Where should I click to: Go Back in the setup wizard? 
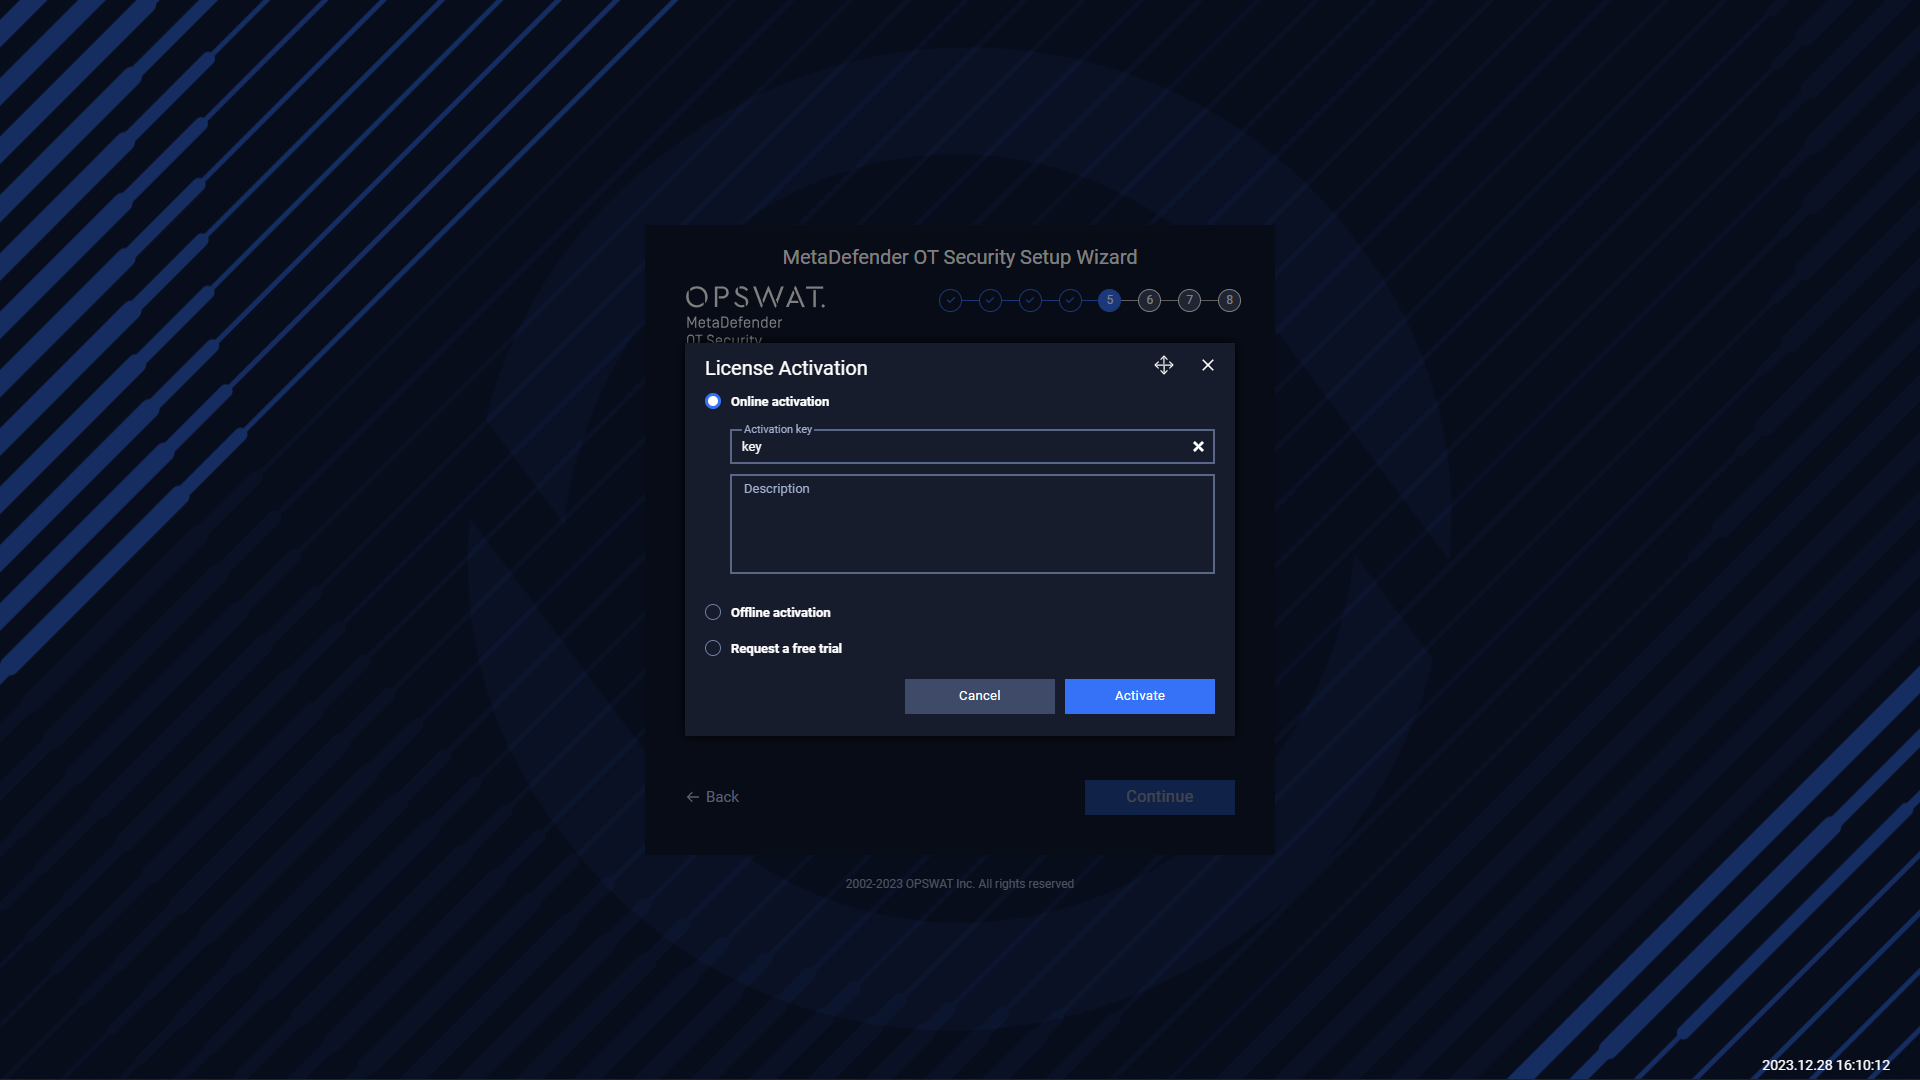click(x=713, y=797)
